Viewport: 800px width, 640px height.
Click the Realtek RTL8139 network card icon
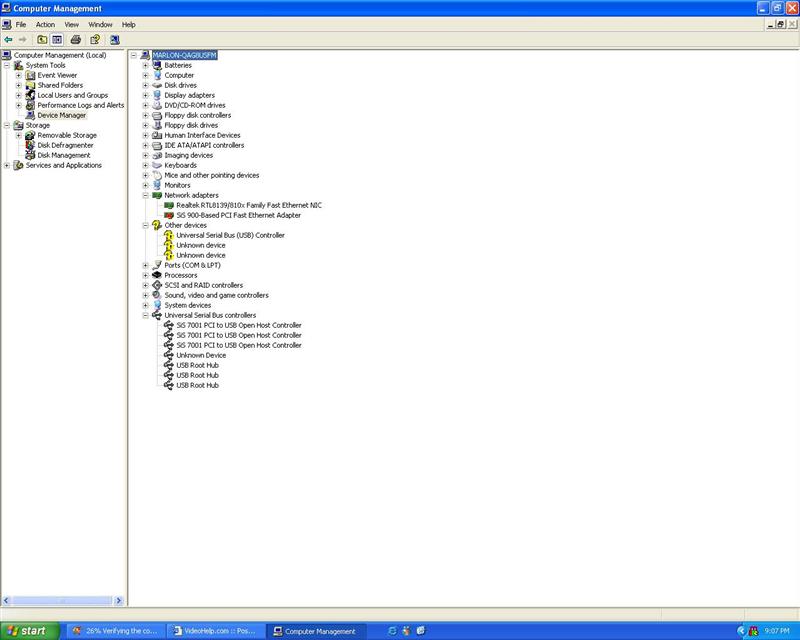pos(169,205)
